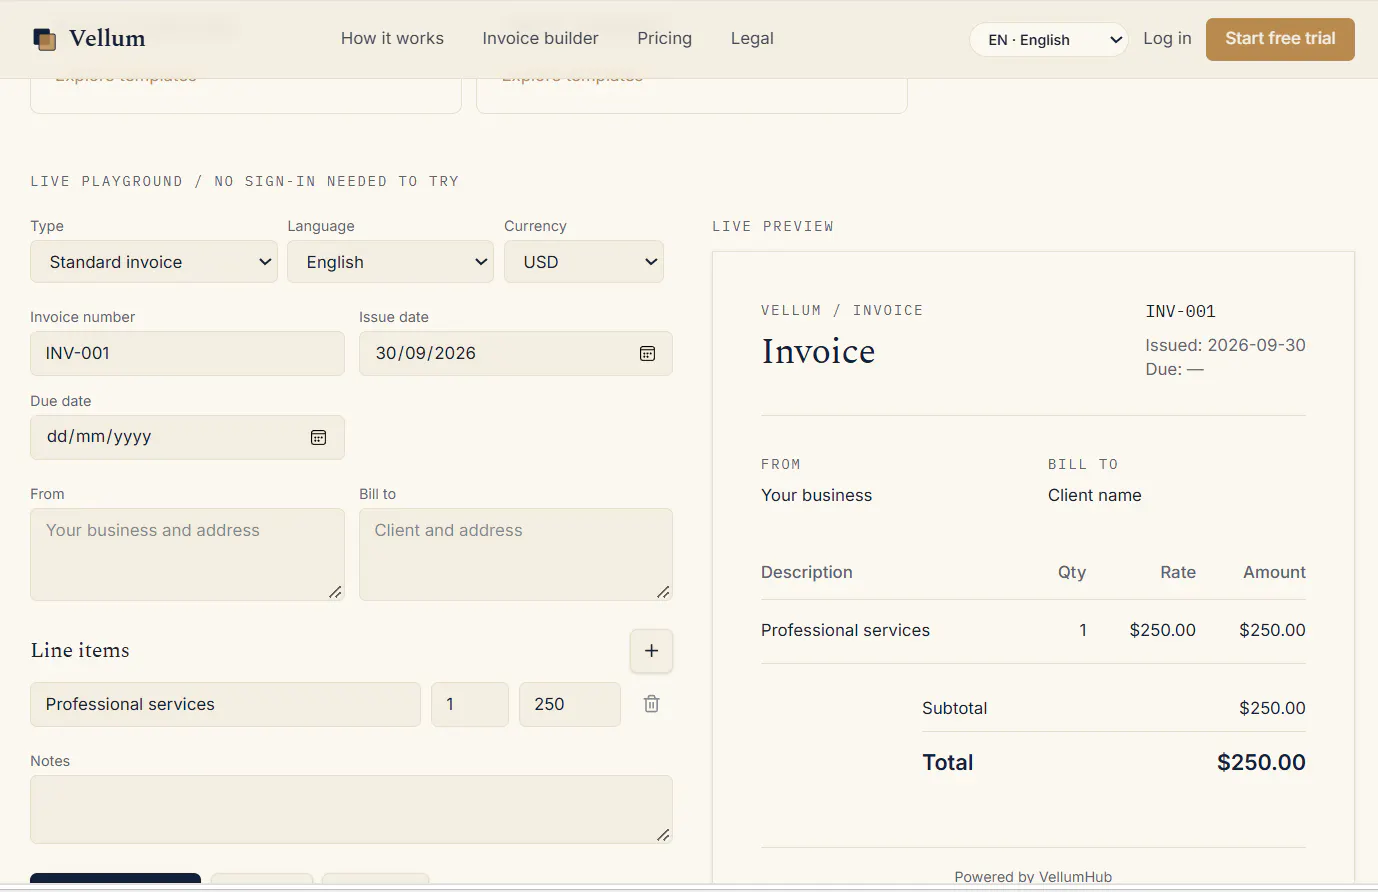
Task: Open the invoice Language dropdown
Action: (390, 262)
